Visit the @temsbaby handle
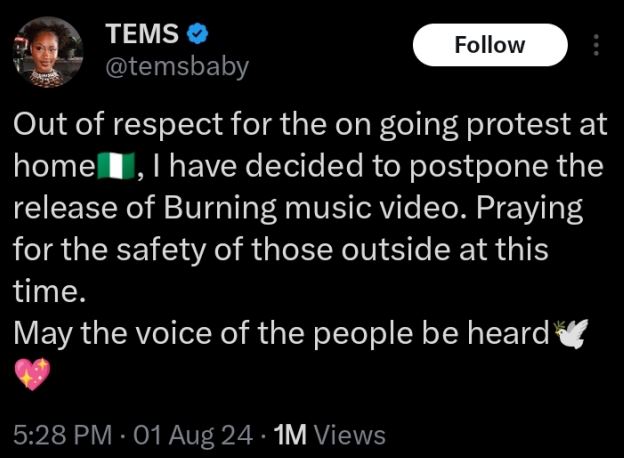This screenshot has height=458, width=624. click(177, 66)
